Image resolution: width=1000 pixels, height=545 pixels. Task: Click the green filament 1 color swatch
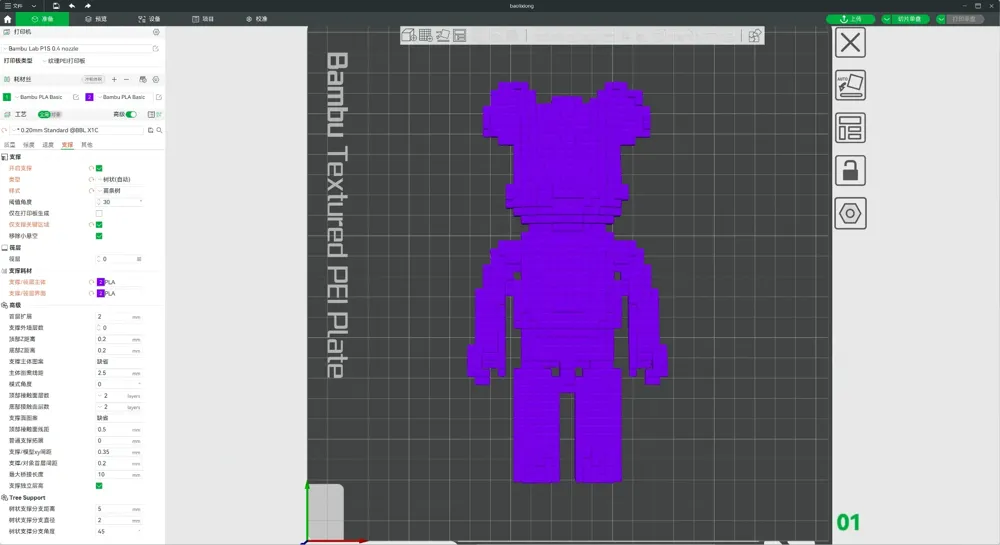[x=7, y=97]
